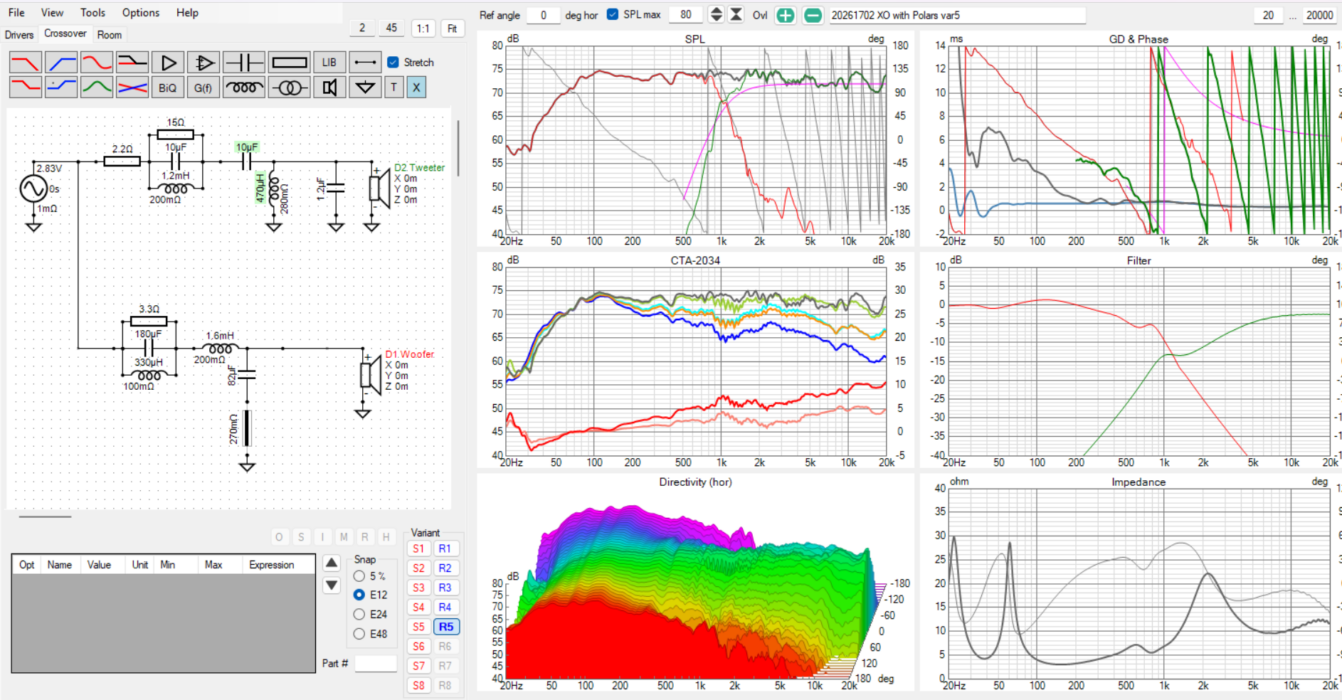This screenshot has width=1342, height=700.
Task: Toggle the Stretch checkbox
Action: coord(393,62)
